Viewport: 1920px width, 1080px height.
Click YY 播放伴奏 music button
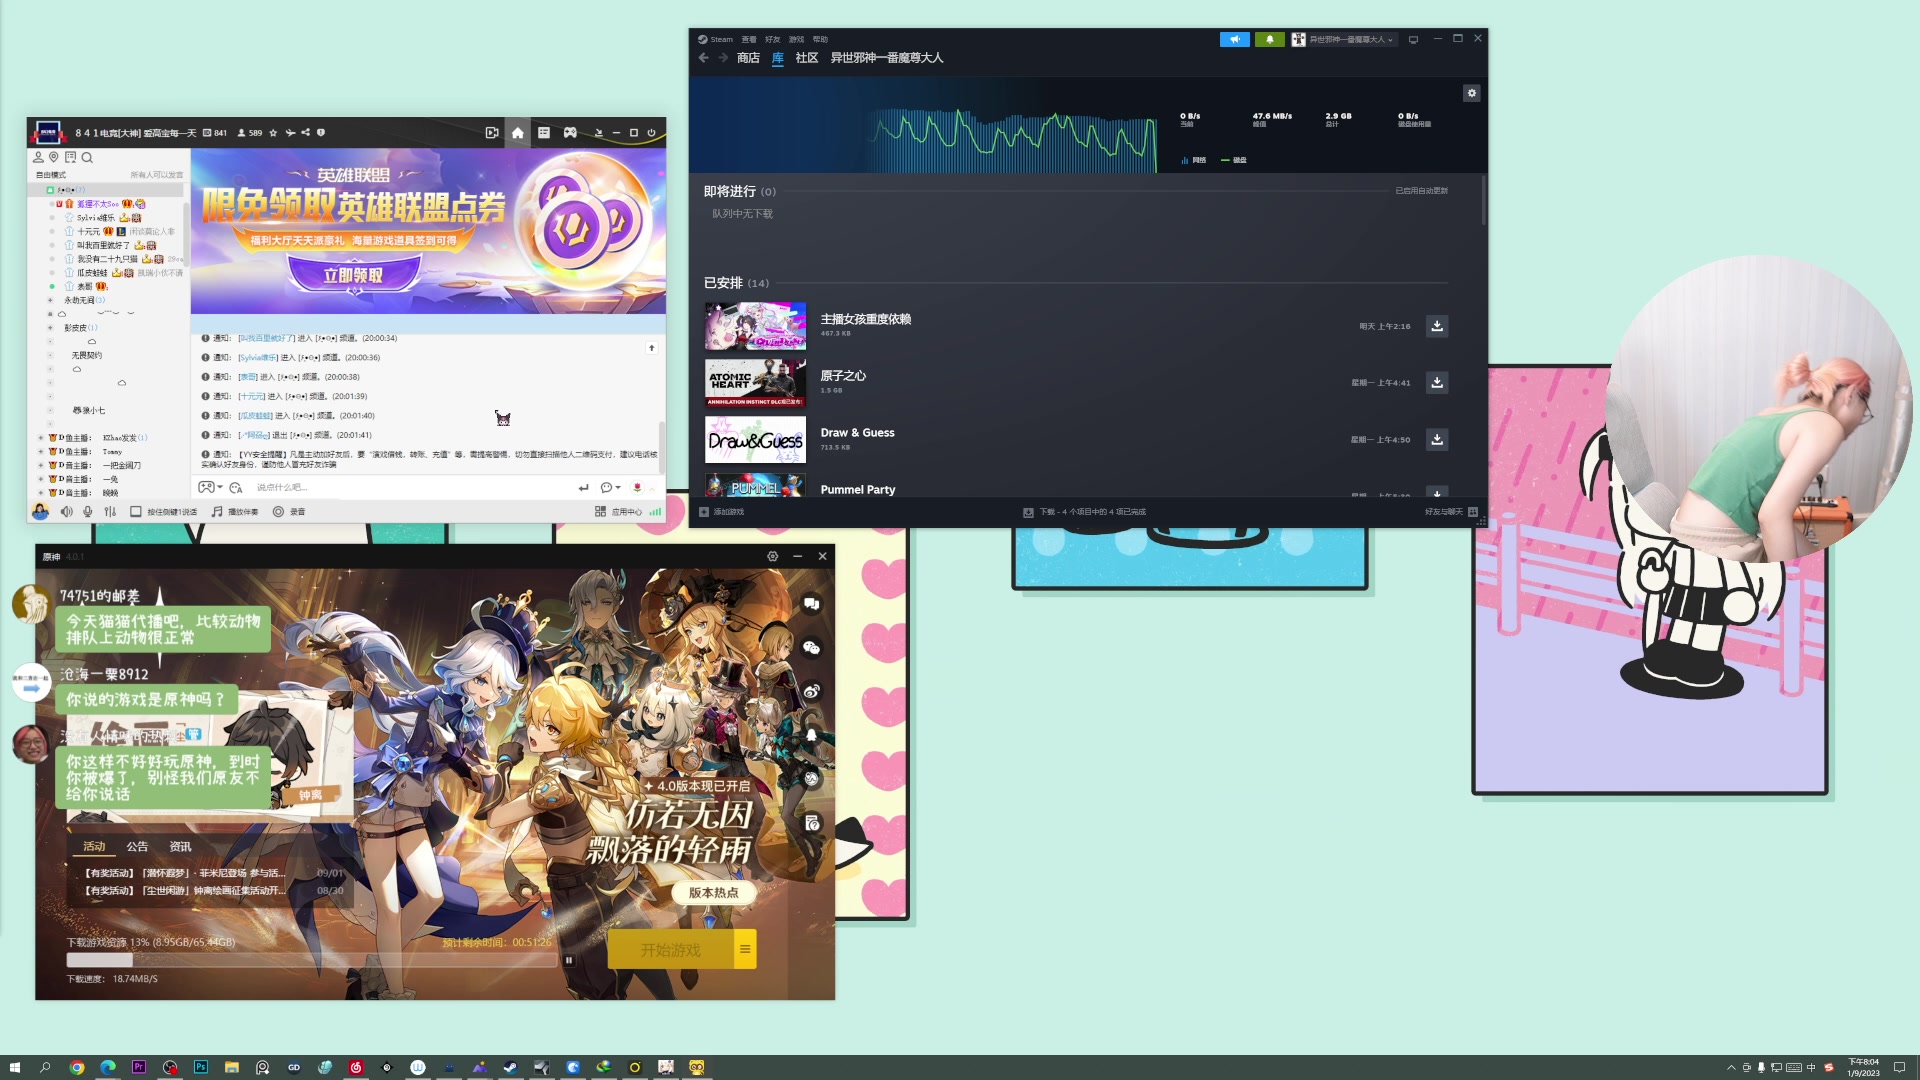click(x=235, y=511)
